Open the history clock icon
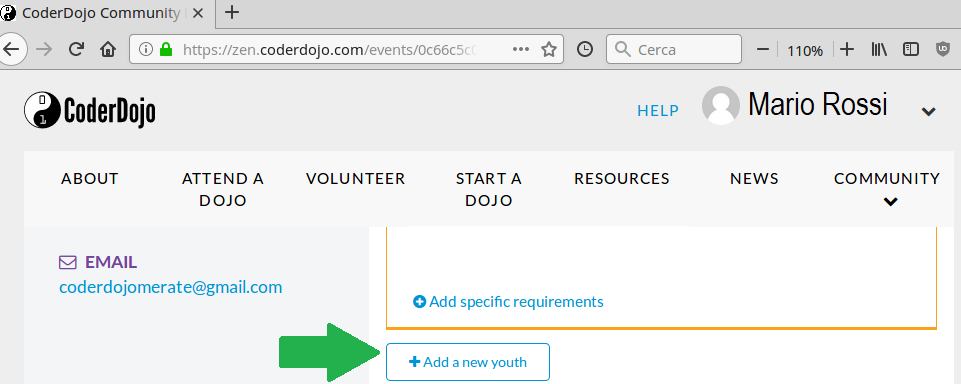 click(x=585, y=50)
